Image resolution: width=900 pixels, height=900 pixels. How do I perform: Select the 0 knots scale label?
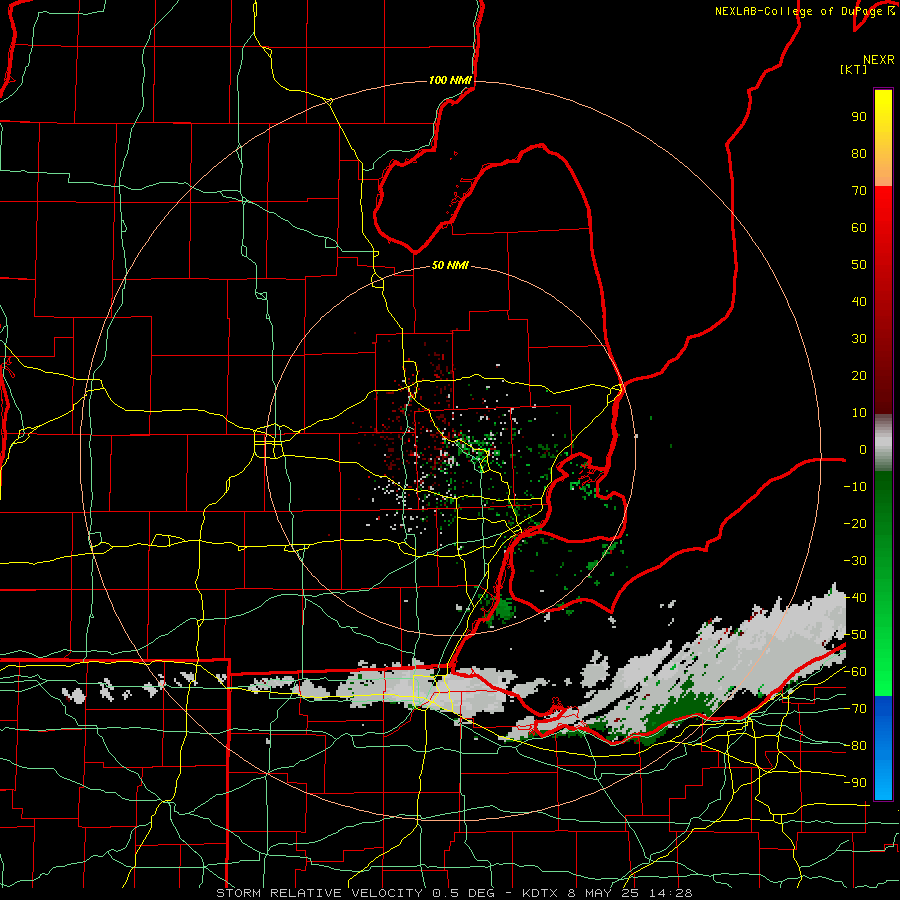pyautogui.click(x=863, y=449)
